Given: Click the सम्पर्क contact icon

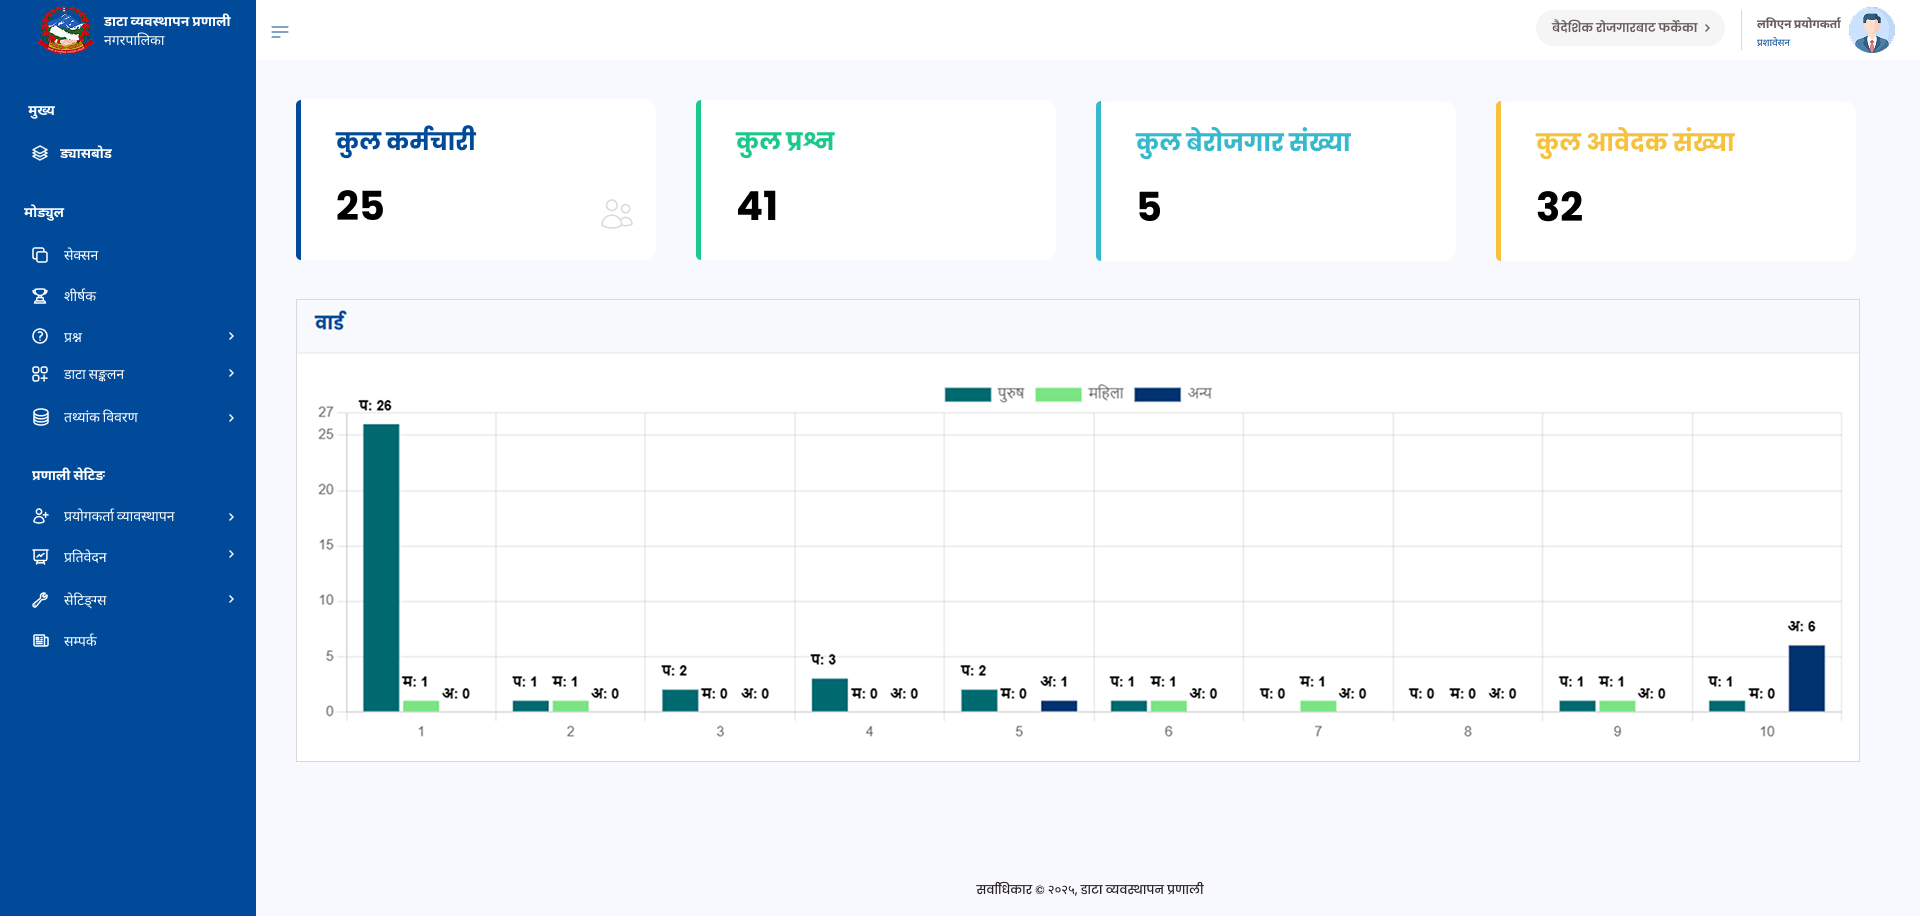Looking at the screenshot, I should click(x=40, y=640).
